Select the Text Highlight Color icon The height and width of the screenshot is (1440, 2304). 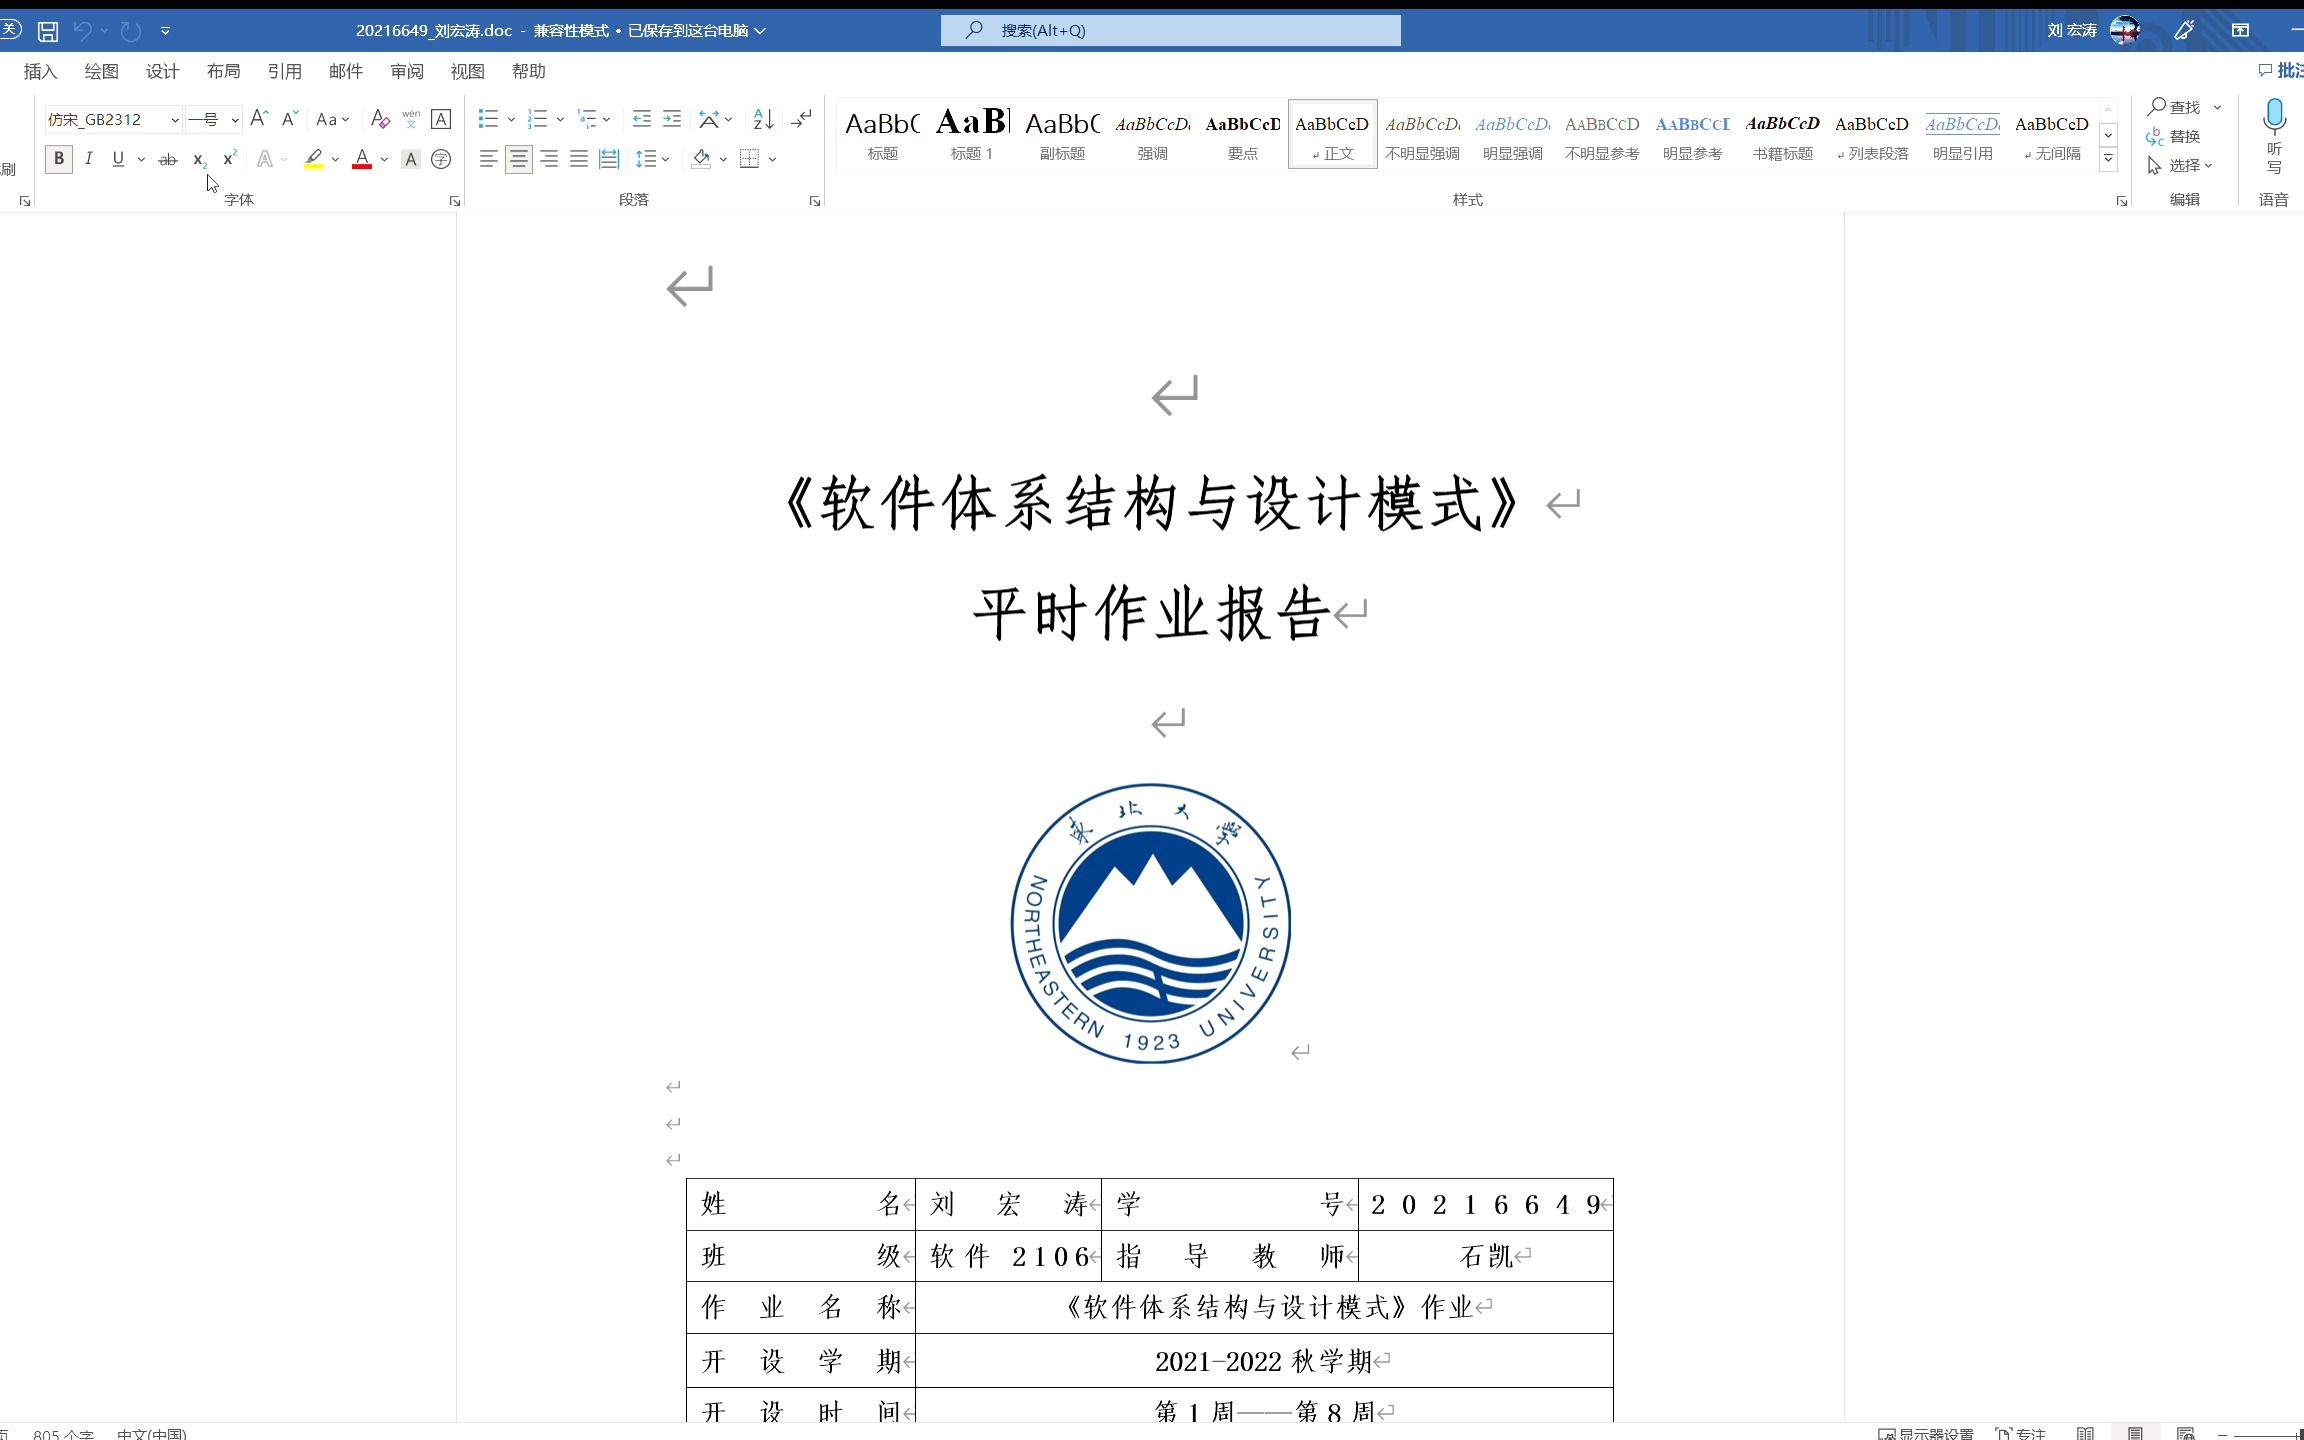(x=314, y=159)
